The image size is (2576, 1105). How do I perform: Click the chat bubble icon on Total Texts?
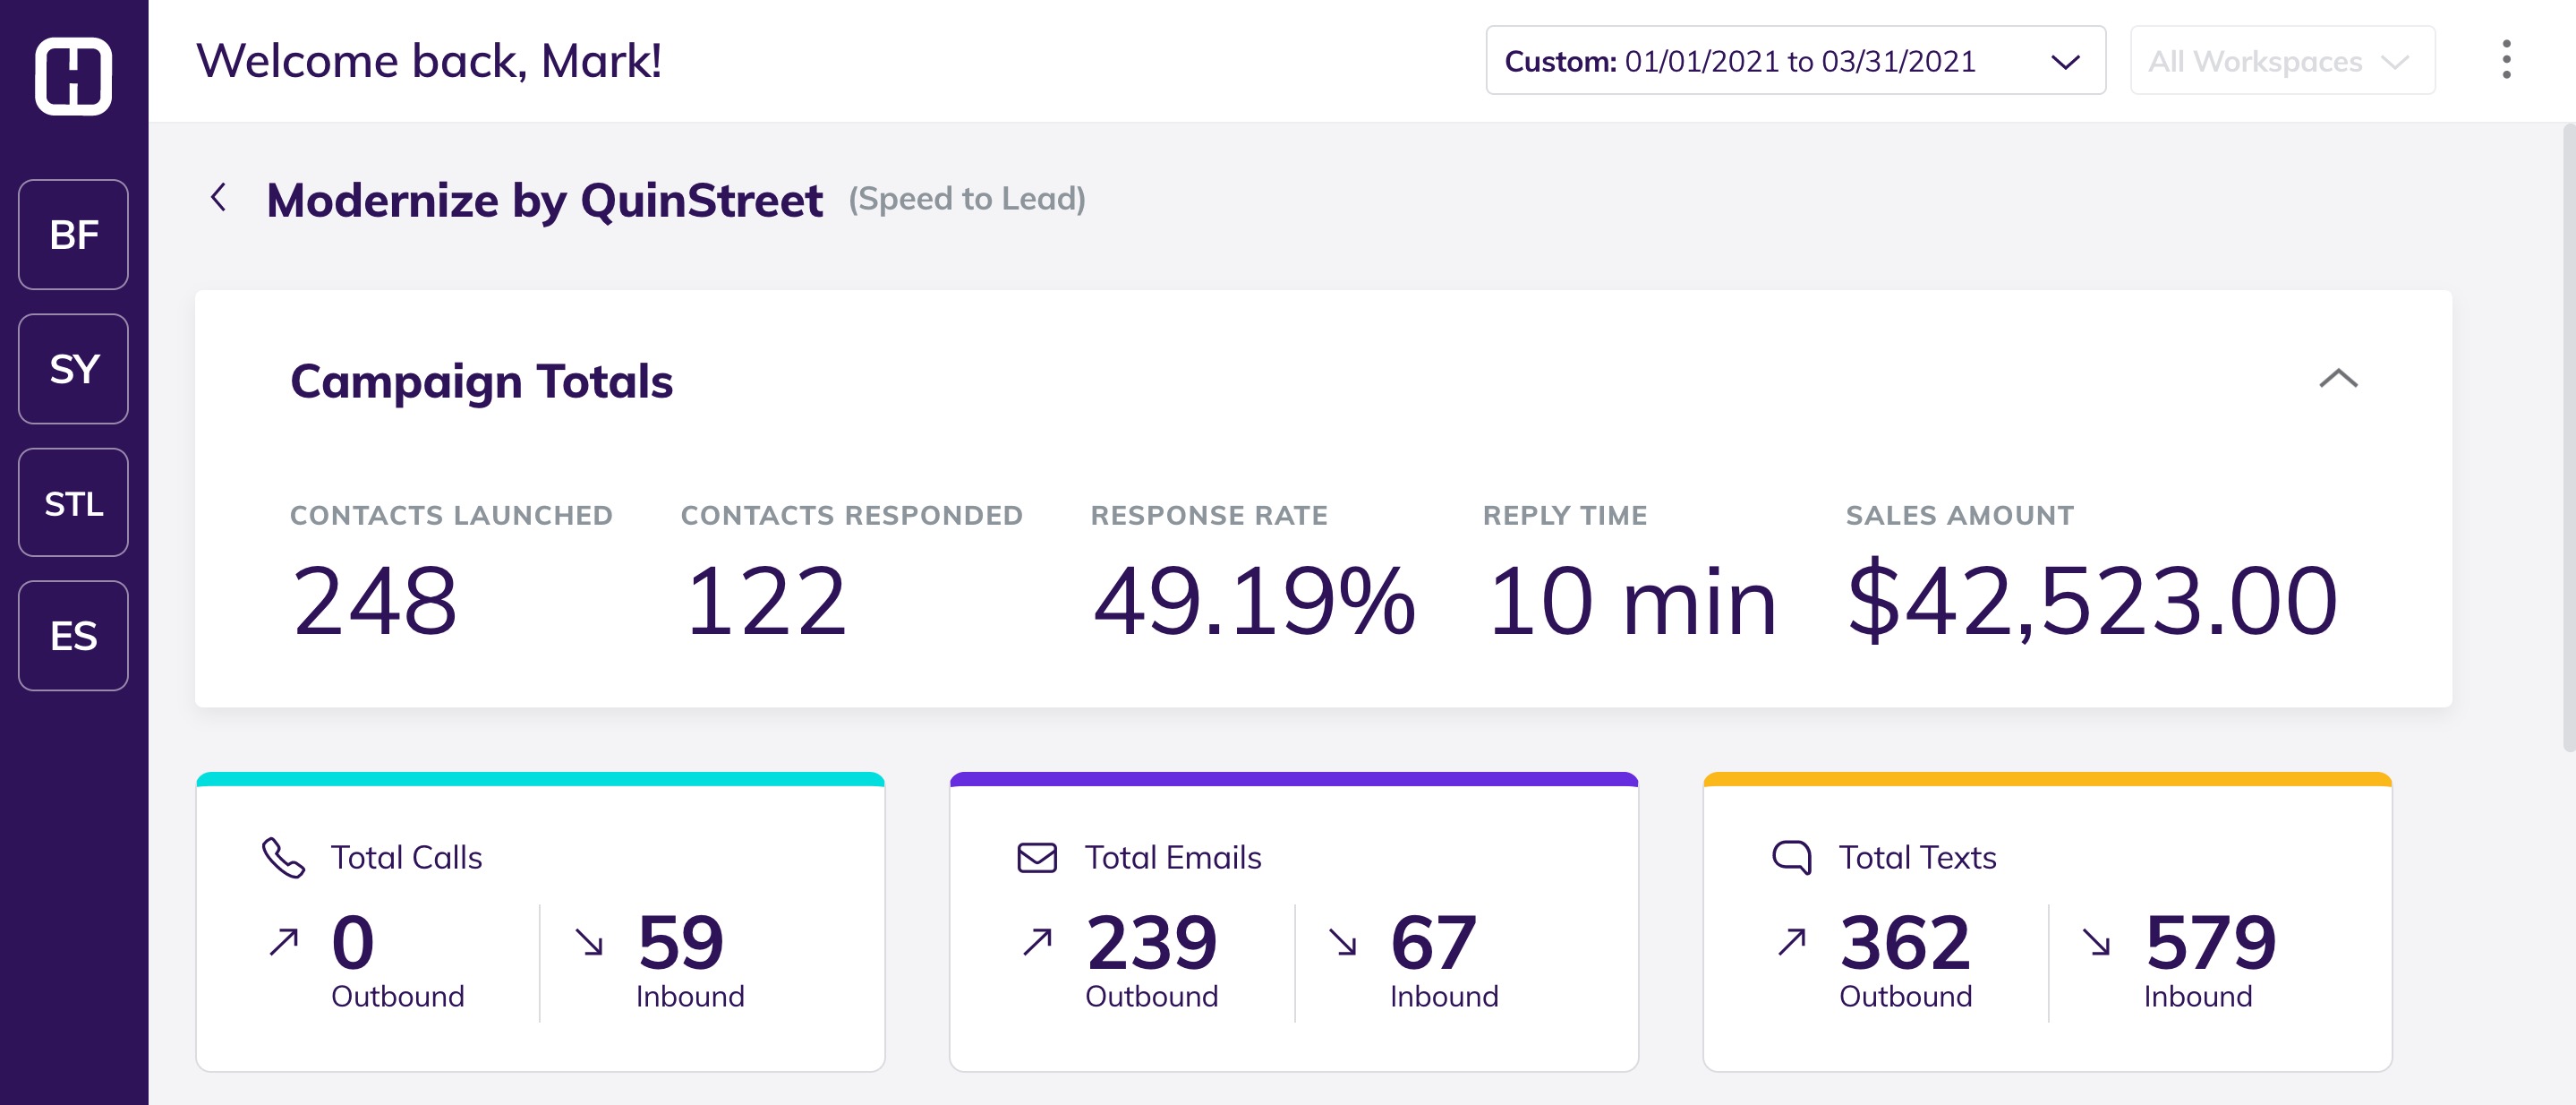[1791, 858]
